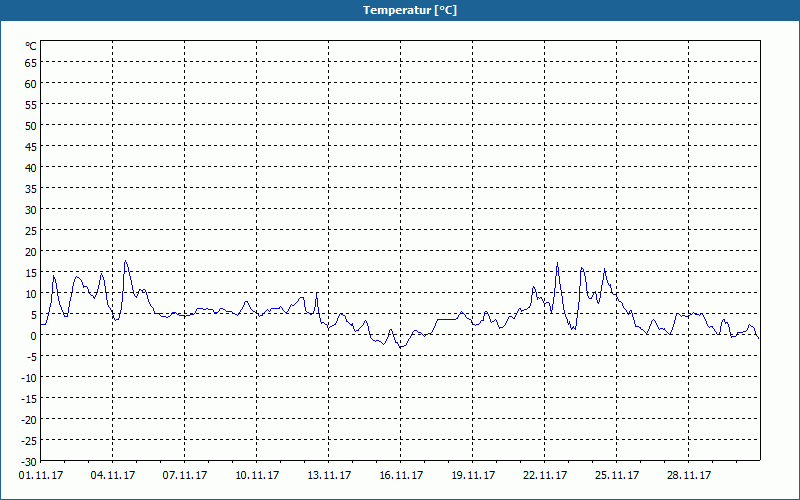
Task: Select the 13.11.17 date label
Action: pyautogui.click(x=329, y=475)
